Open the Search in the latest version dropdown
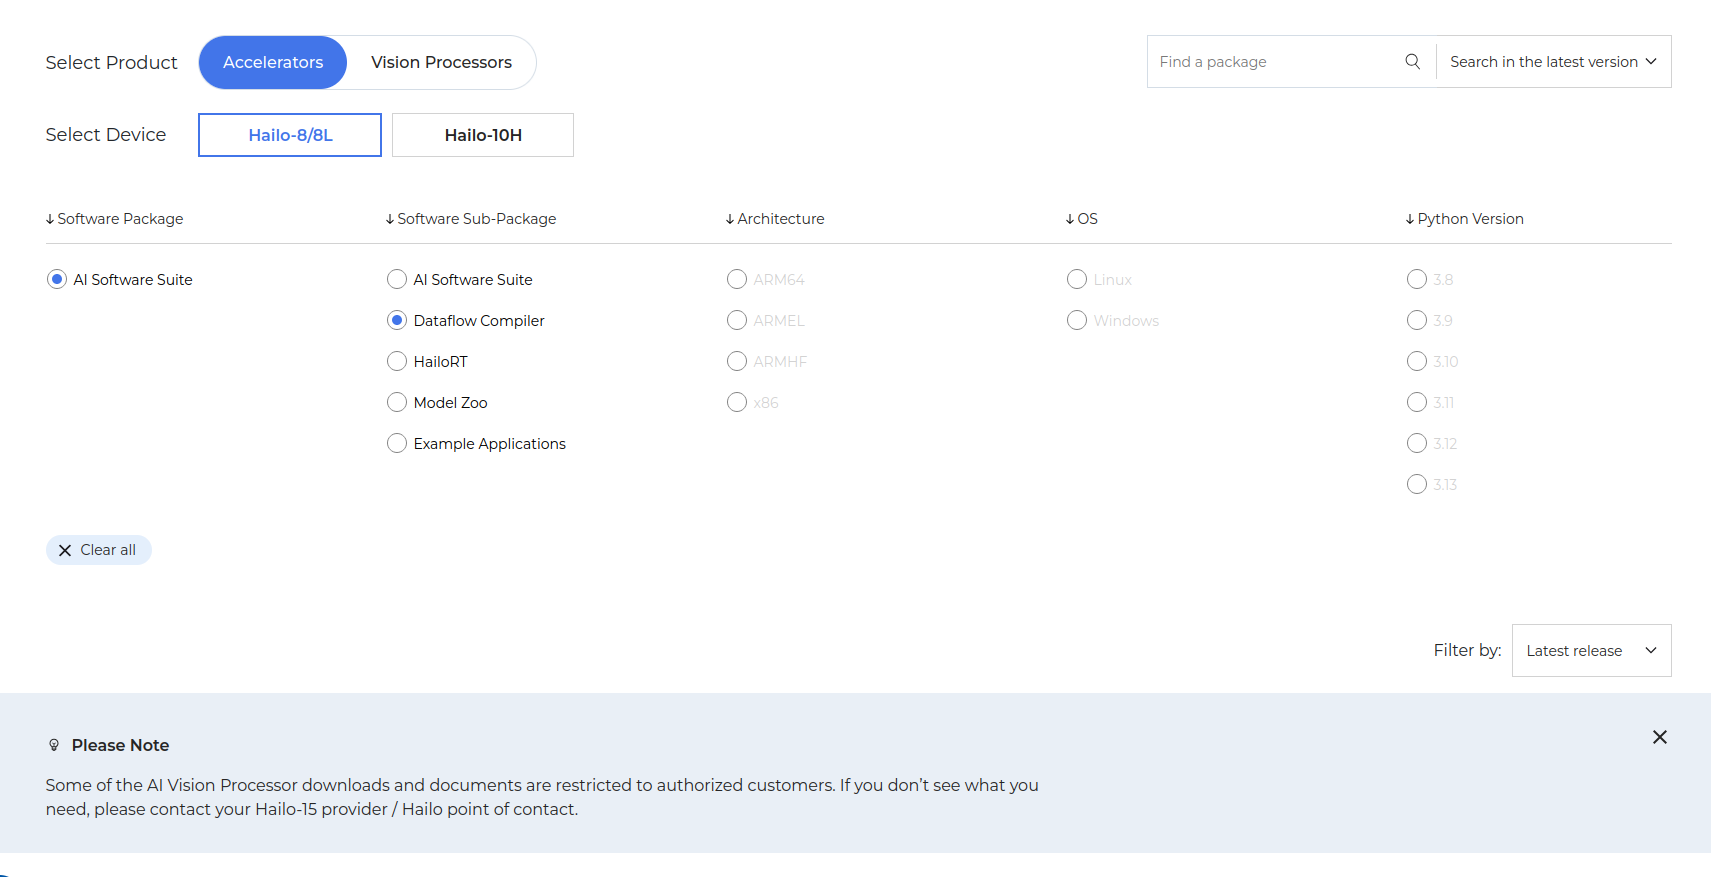This screenshot has height=877, width=1711. pos(1553,62)
